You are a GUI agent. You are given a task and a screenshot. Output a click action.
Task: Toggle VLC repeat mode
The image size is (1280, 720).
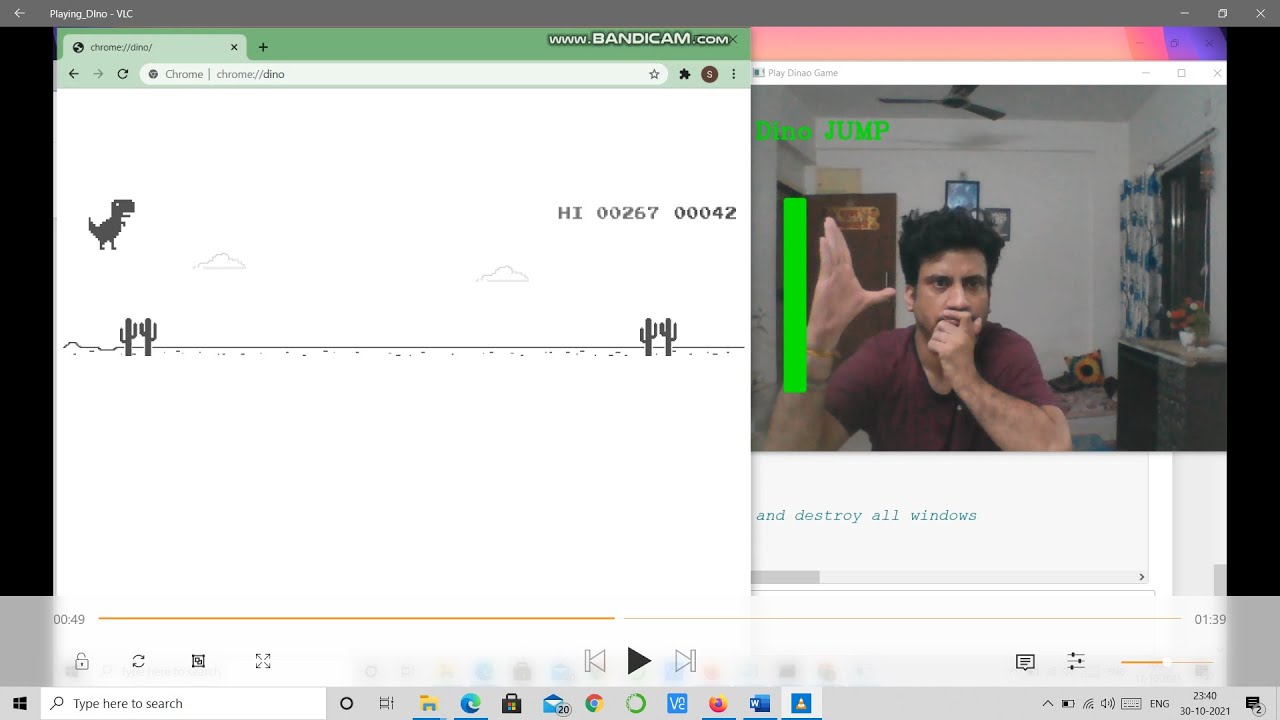[x=138, y=661]
